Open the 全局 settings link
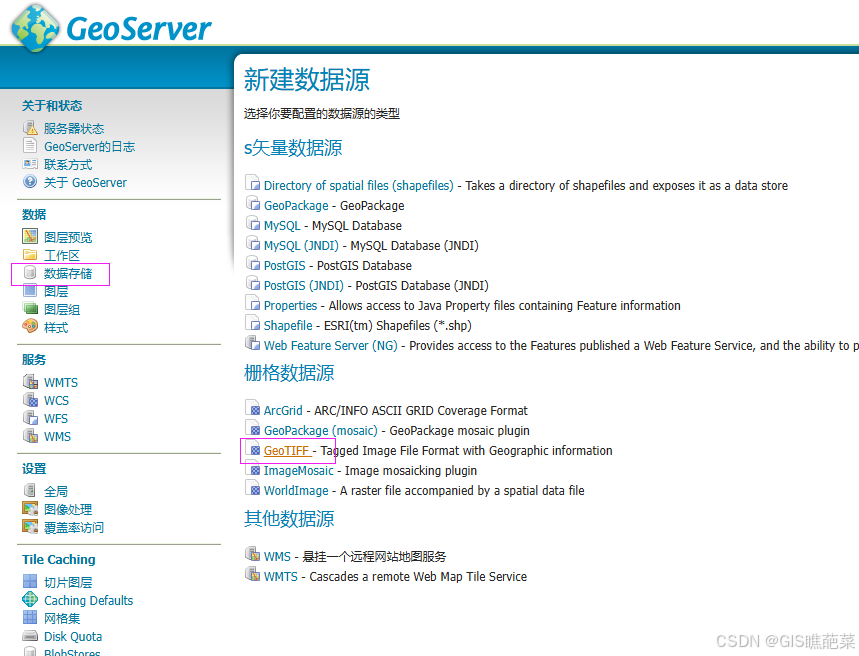This screenshot has width=859, height=656. pyautogui.click(x=56, y=492)
